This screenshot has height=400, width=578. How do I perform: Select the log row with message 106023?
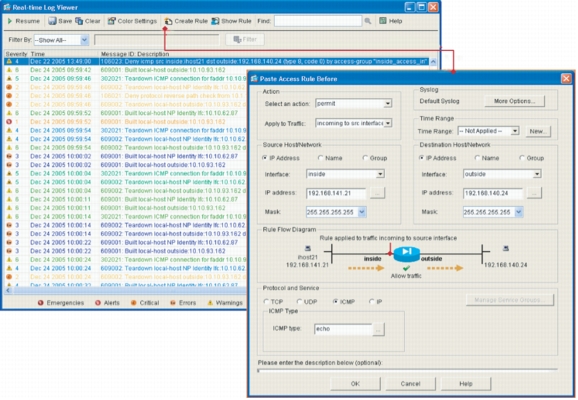click(x=217, y=62)
